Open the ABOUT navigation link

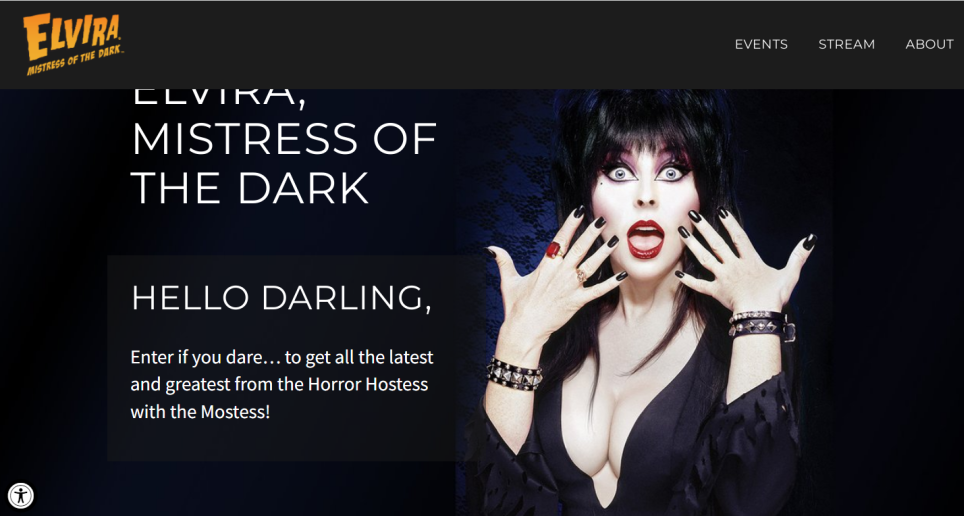tap(929, 44)
